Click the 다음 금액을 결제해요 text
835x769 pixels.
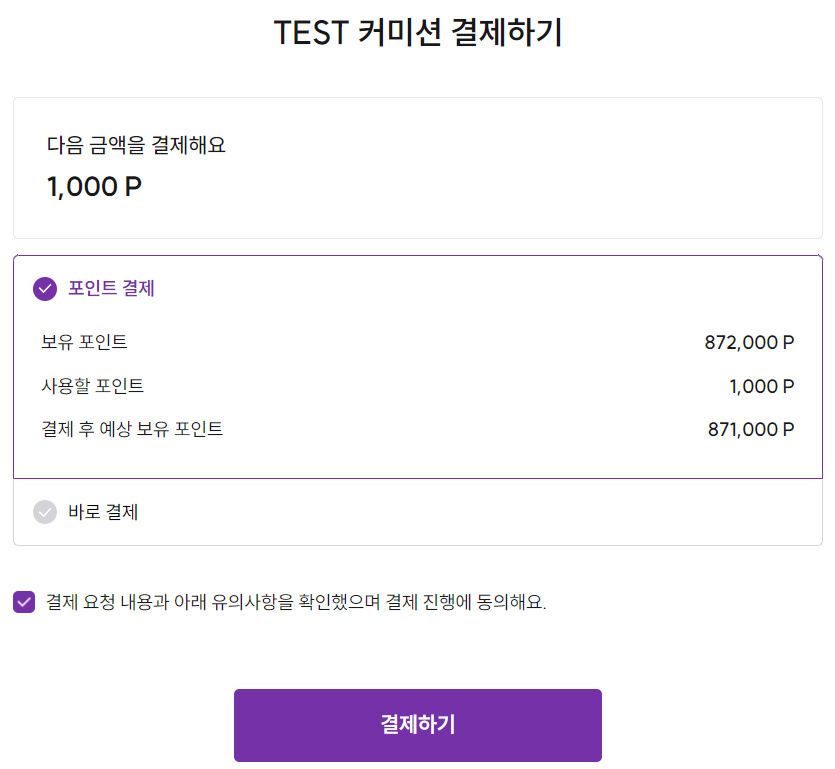click(136, 145)
